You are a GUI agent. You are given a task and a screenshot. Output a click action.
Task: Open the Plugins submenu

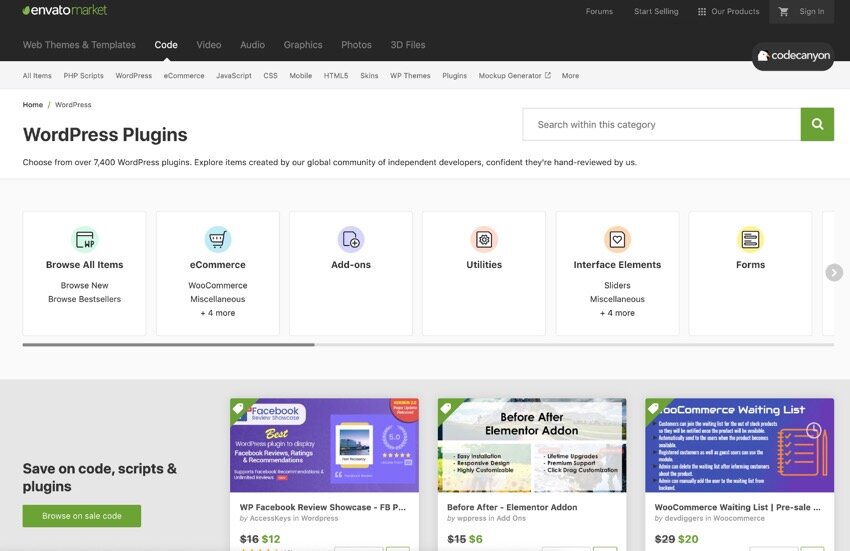[x=454, y=75]
